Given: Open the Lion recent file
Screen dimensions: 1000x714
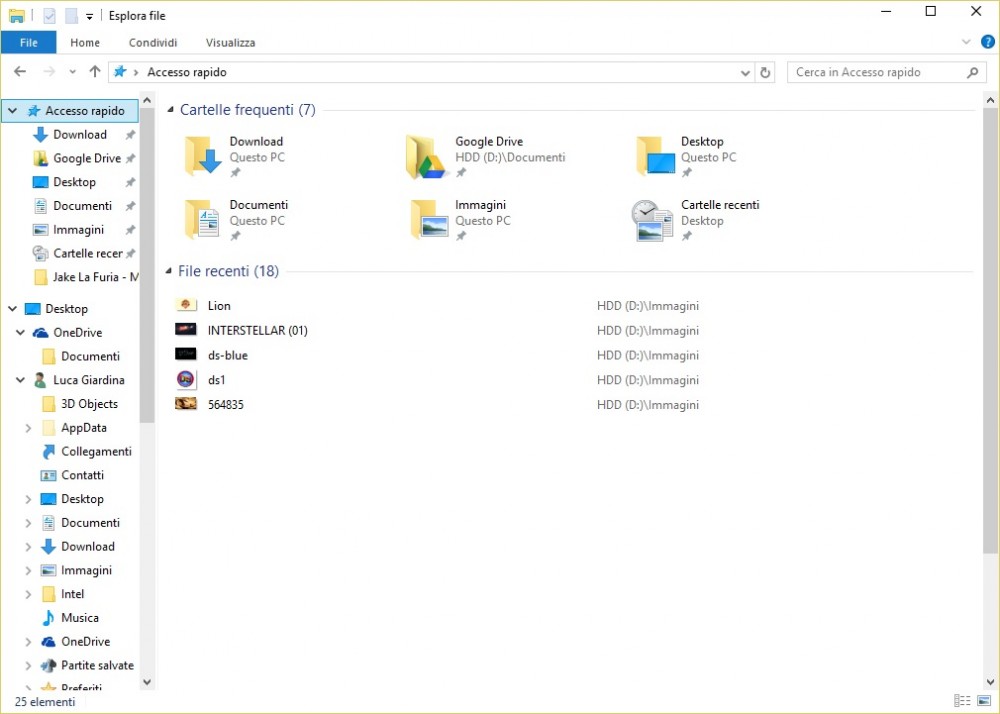Looking at the screenshot, I should pyautogui.click(x=219, y=306).
